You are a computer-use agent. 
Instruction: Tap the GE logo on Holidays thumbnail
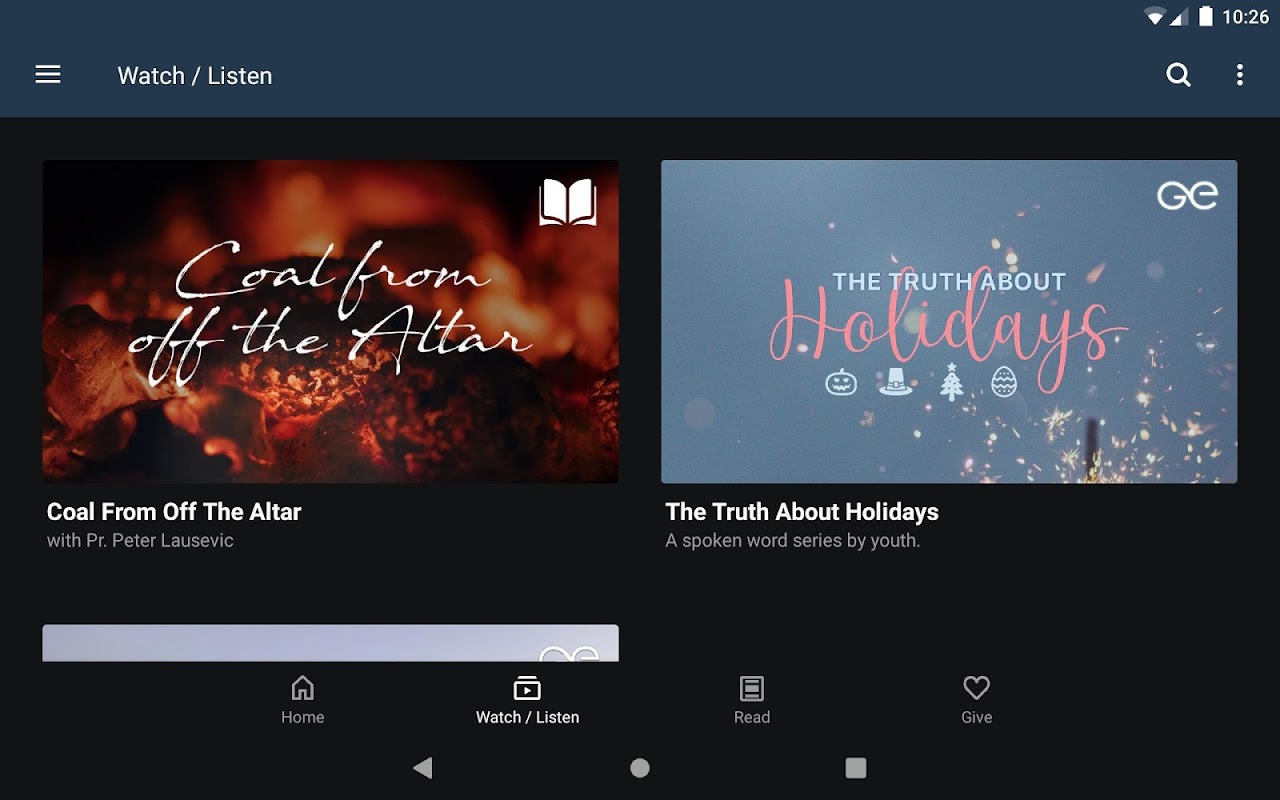(1188, 195)
